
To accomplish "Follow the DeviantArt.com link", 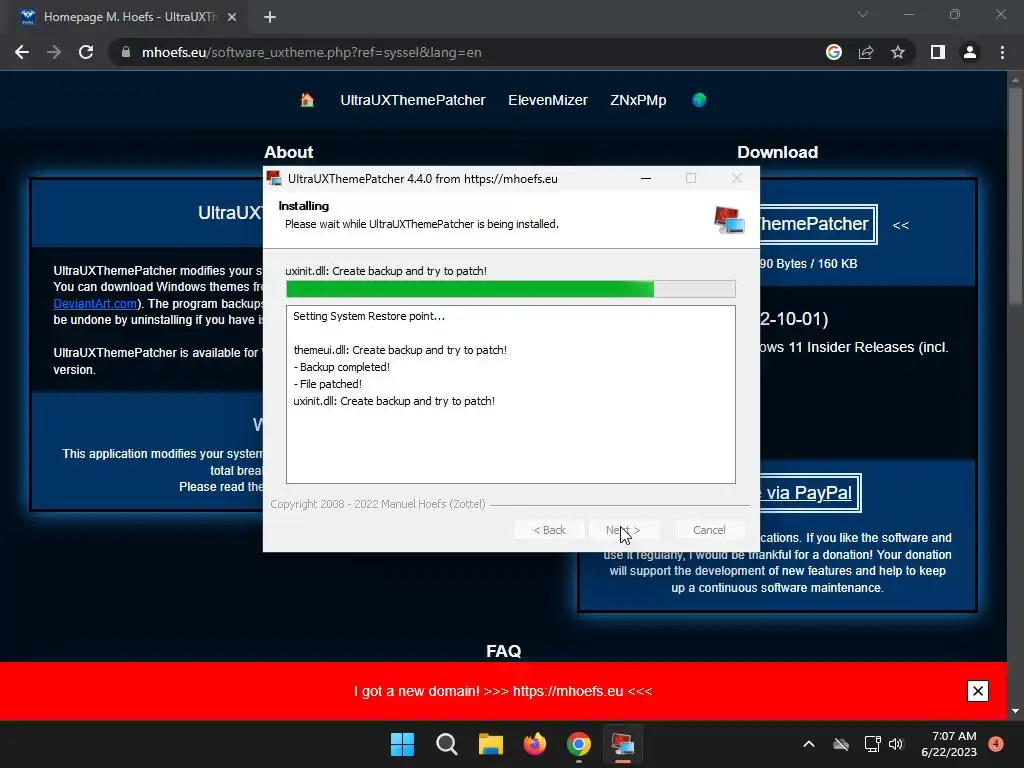I will (x=95, y=304).
